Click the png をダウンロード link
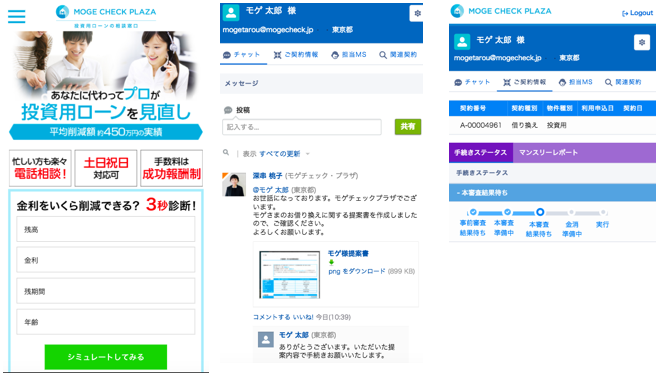The height and width of the screenshot is (373, 664). tap(357, 271)
